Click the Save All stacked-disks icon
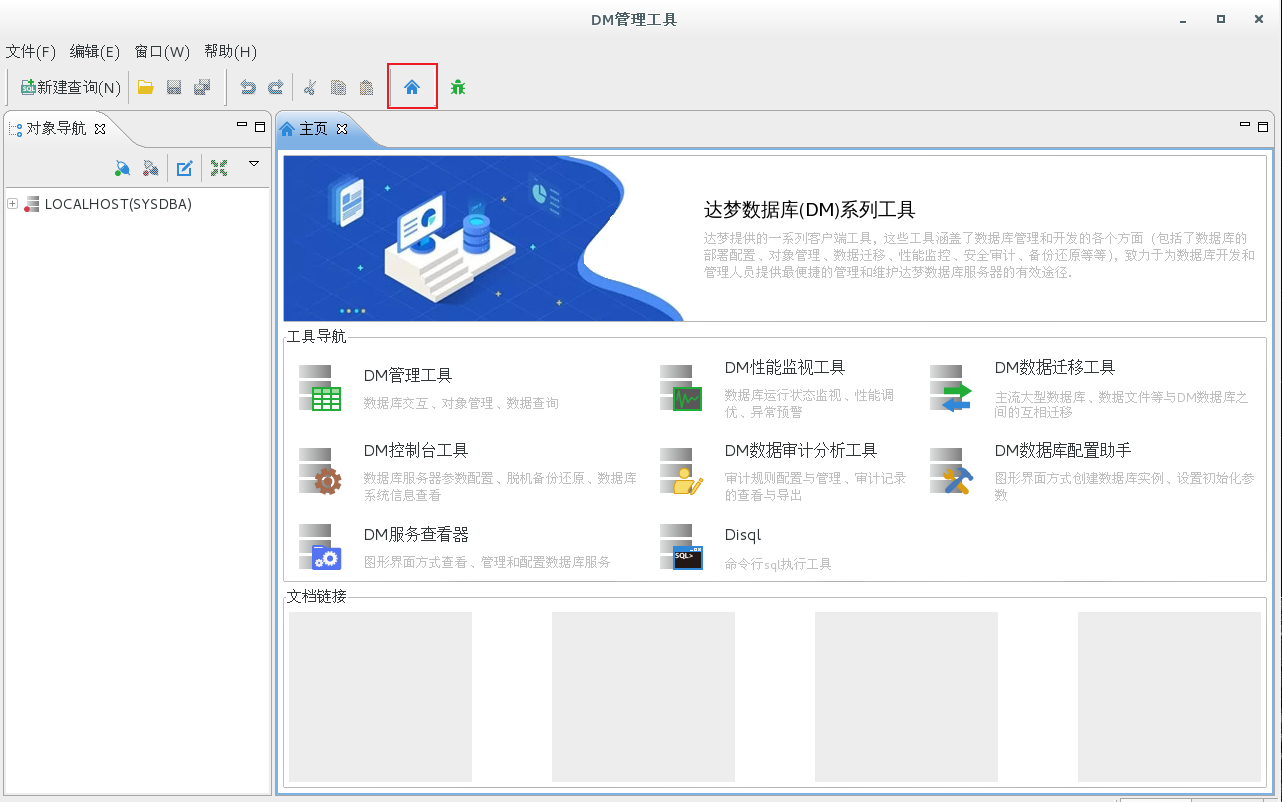 [202, 88]
